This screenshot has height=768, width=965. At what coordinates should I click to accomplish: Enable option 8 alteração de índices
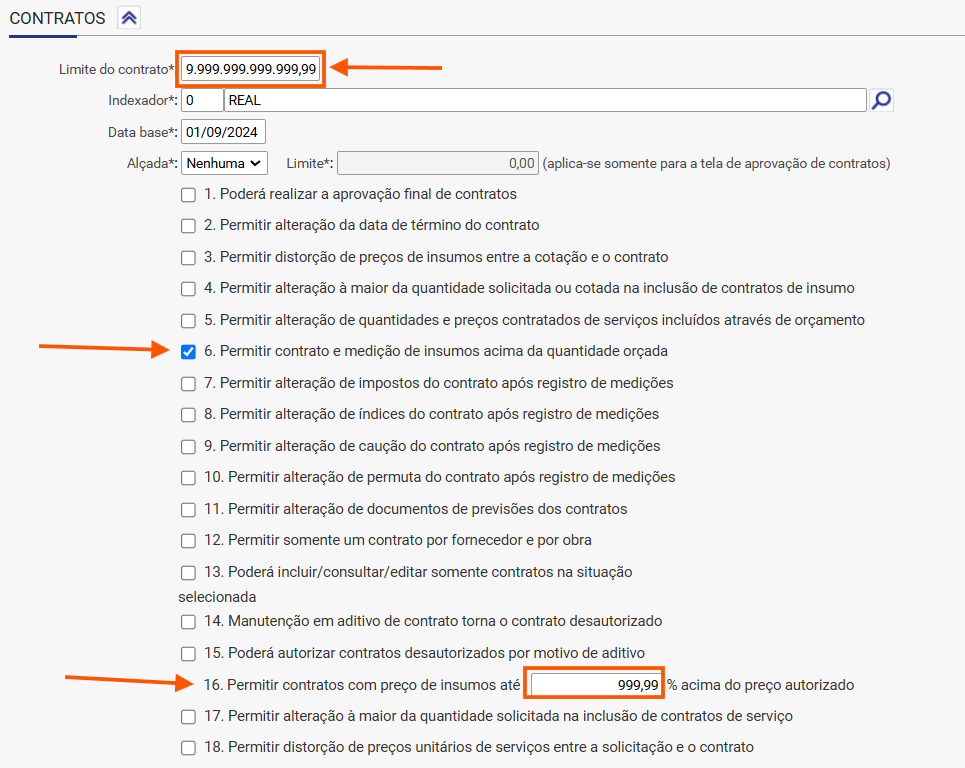coord(188,415)
